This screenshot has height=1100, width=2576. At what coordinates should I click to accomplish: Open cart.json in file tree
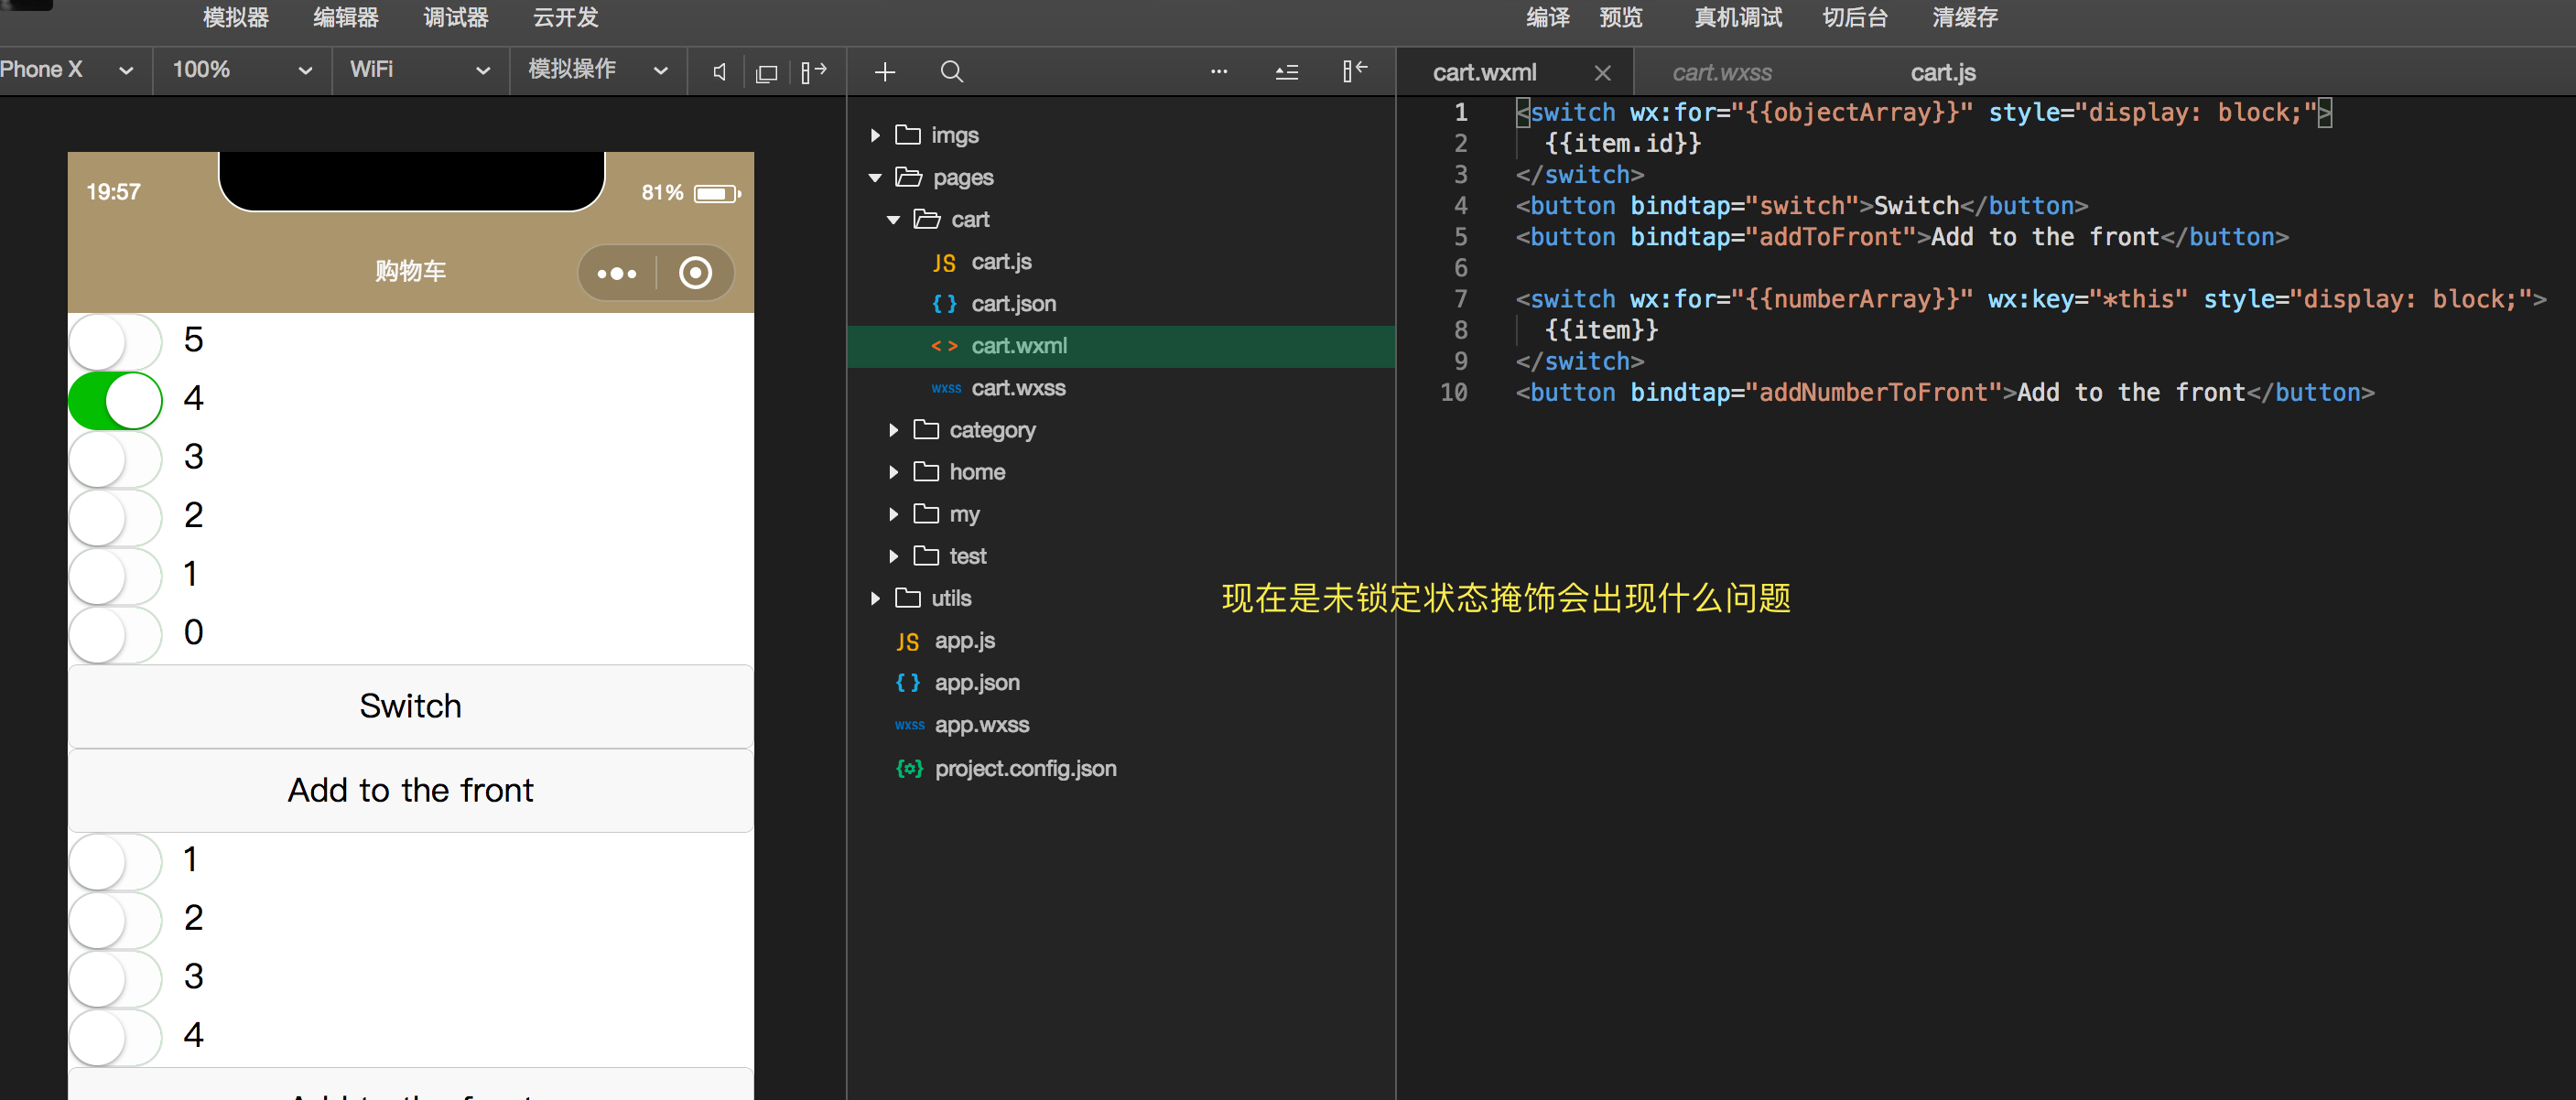click(x=1012, y=304)
